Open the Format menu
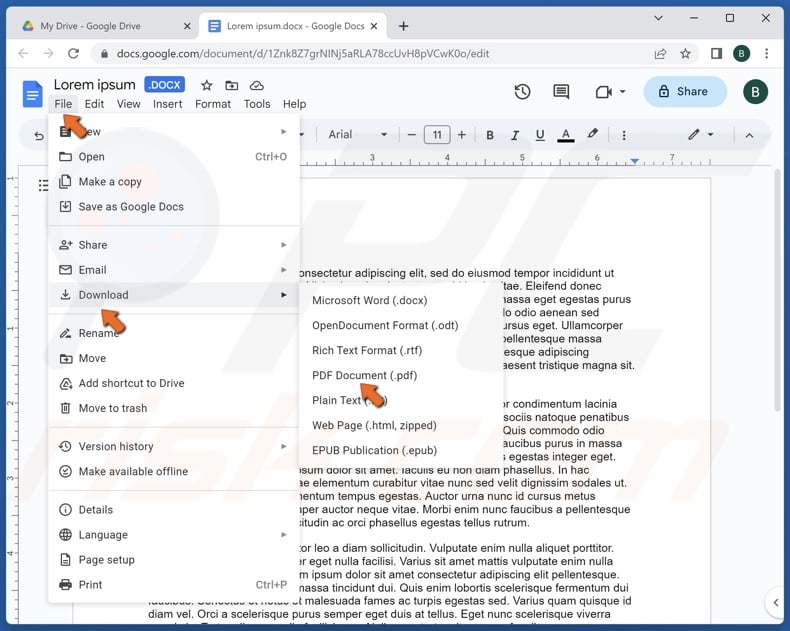This screenshot has height=631, width=790. pos(213,104)
